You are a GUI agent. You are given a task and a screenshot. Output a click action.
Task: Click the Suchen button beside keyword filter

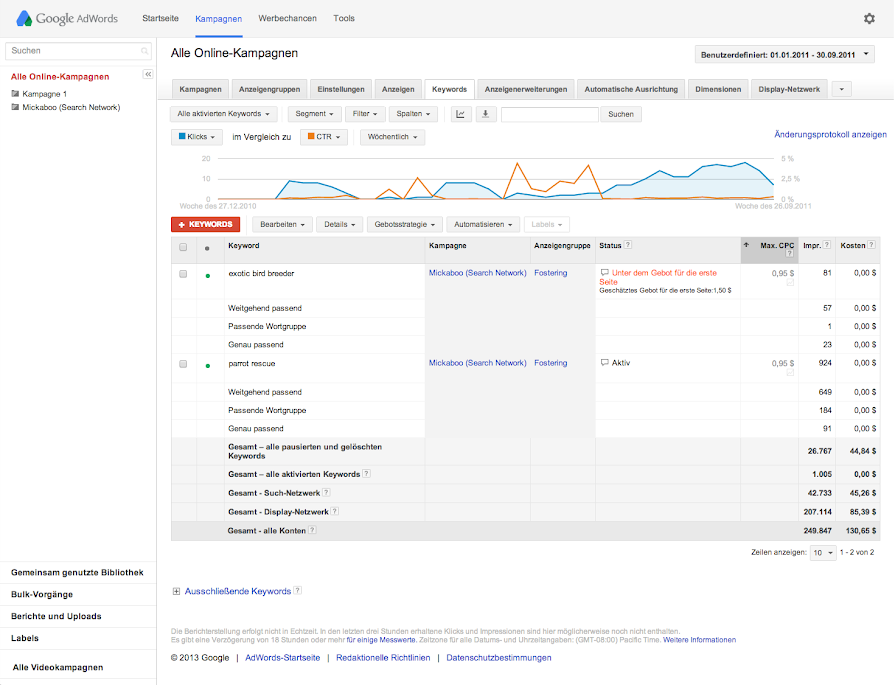621,114
